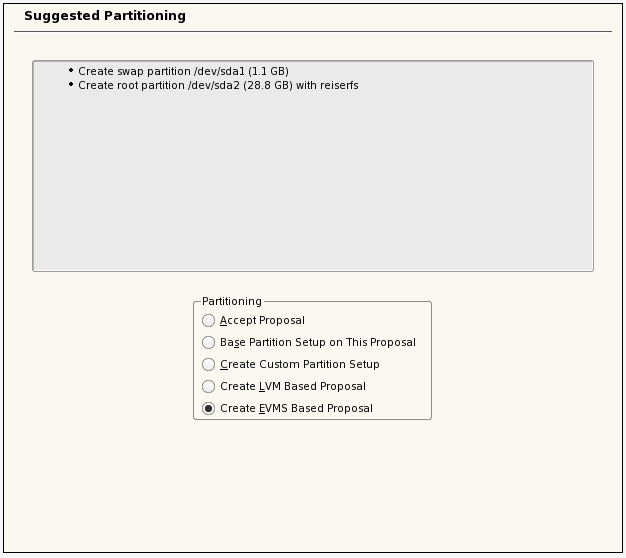The image size is (626, 558).
Task: Click the 'Create EVMS Based Proposal' label
Action: pyautogui.click(x=296, y=409)
